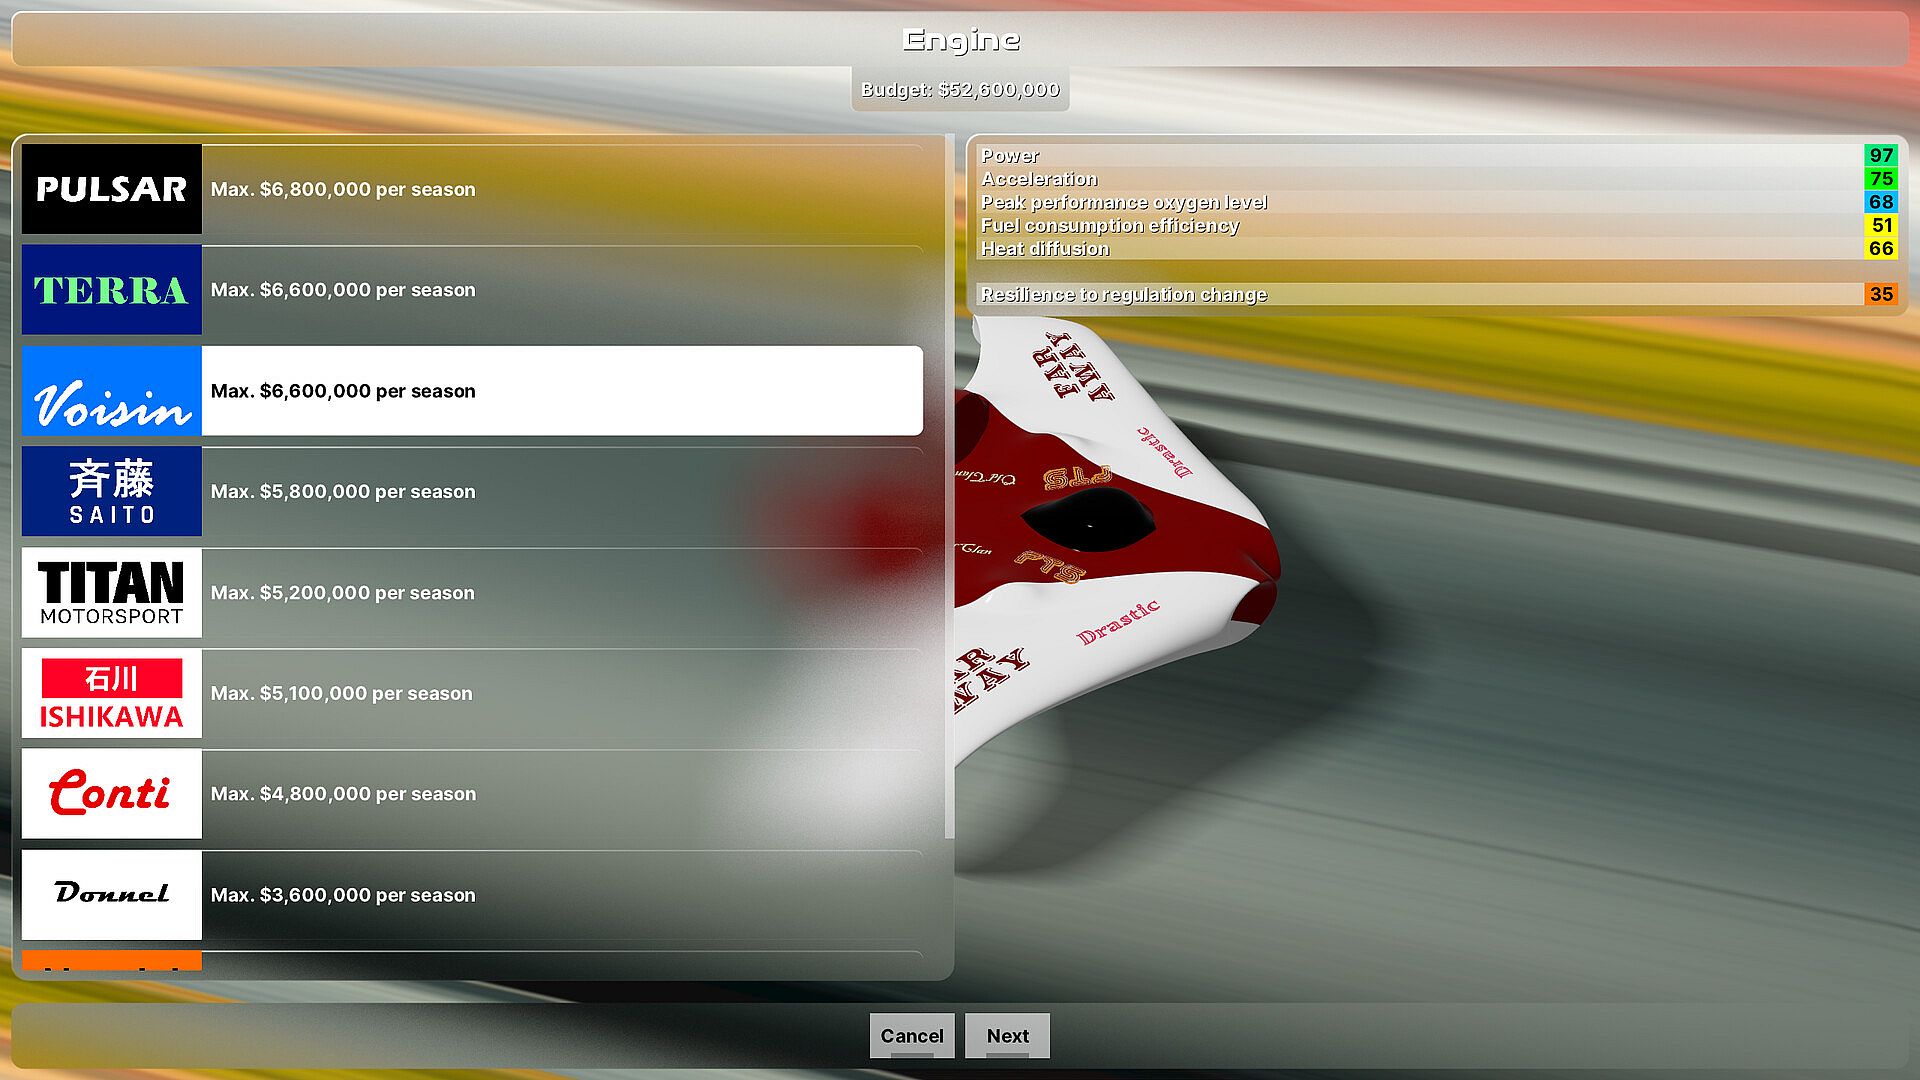The width and height of the screenshot is (1920, 1080).
Task: Click the Conti engine logo
Action: point(111,794)
